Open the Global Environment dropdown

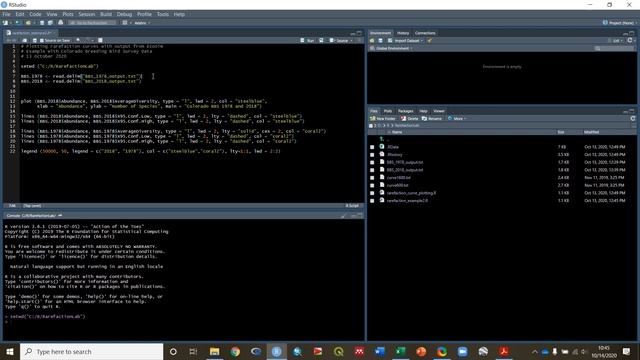[x=392, y=48]
